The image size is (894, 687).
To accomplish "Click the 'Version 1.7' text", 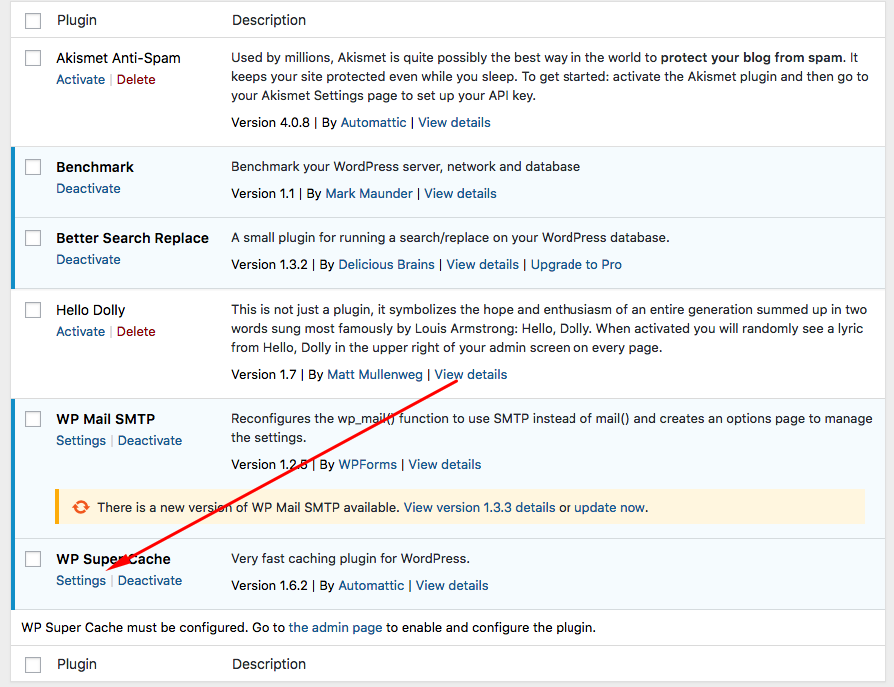I will pyautogui.click(x=264, y=375).
